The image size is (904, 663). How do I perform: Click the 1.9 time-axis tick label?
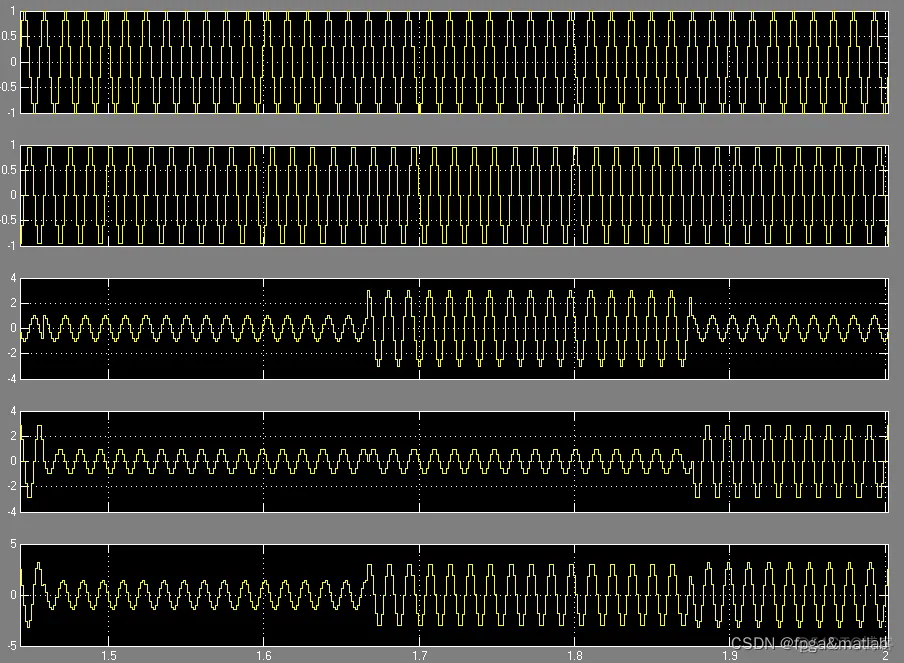coord(729,656)
